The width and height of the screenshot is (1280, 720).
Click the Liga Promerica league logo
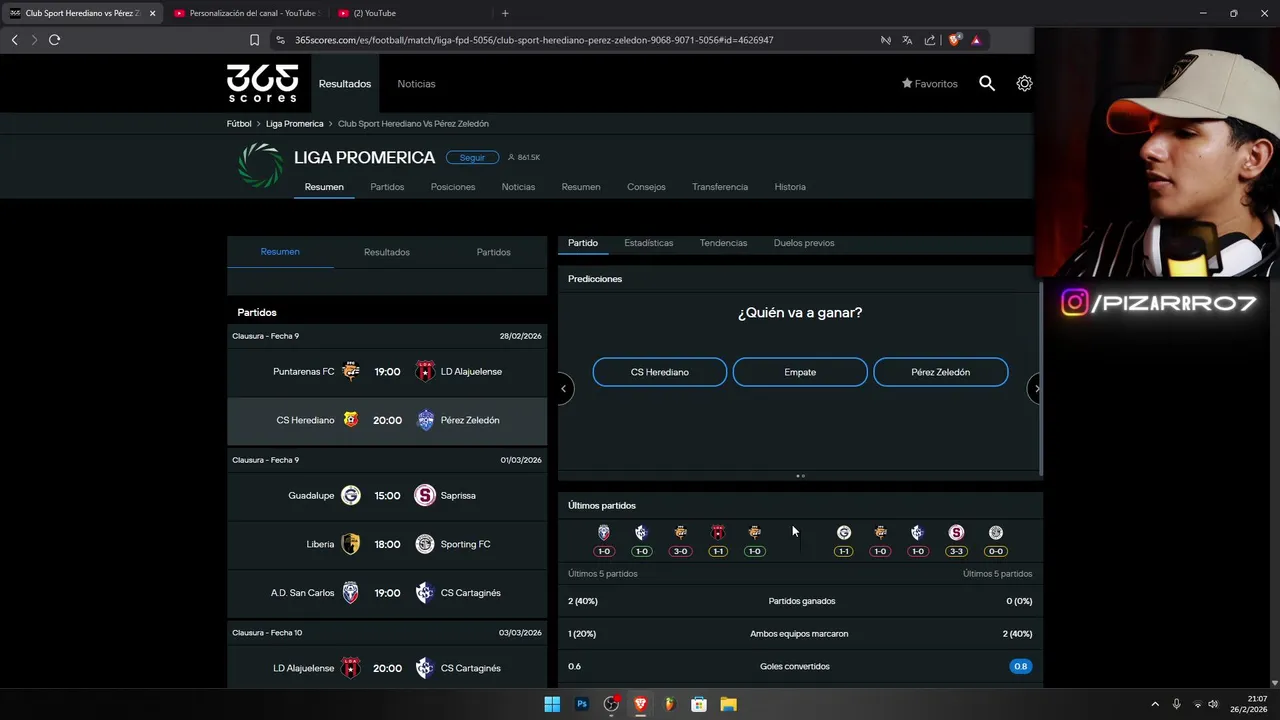(x=260, y=165)
